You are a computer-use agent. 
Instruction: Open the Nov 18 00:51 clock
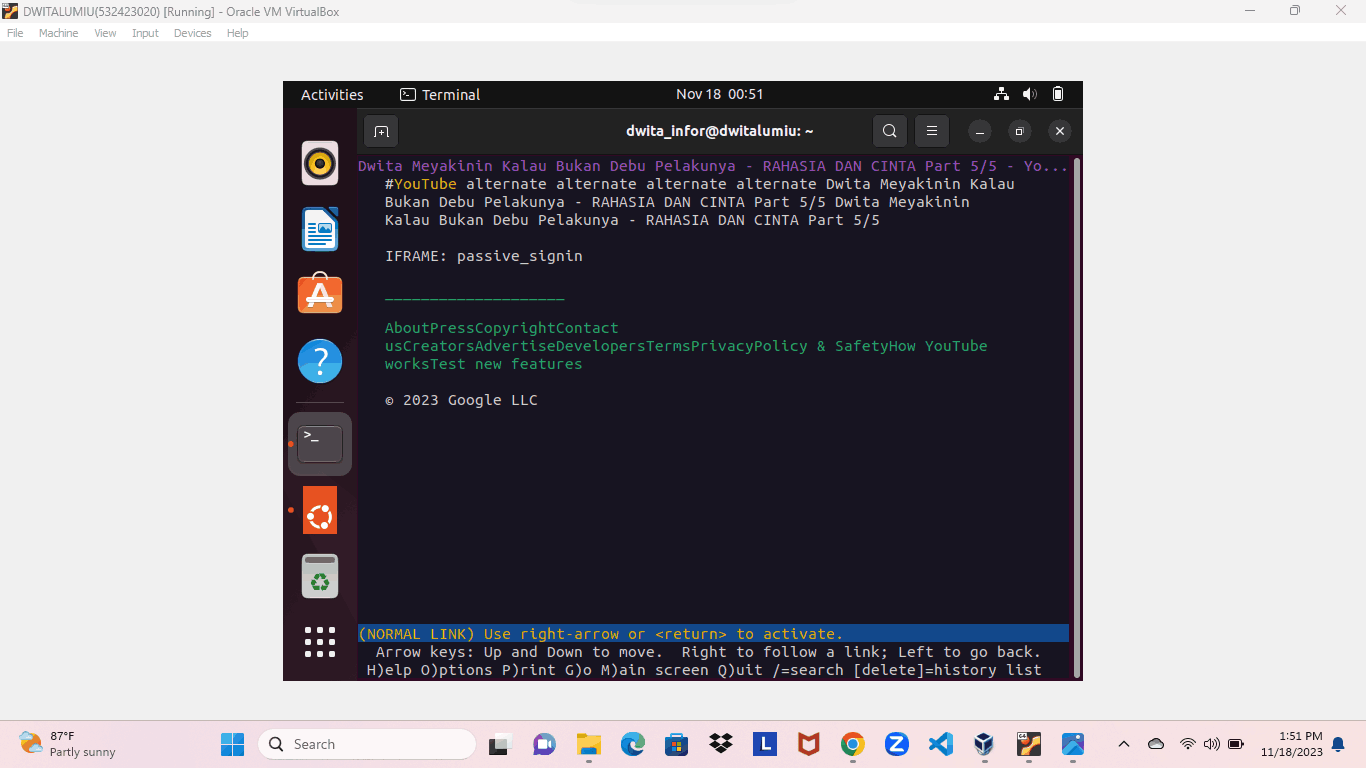pos(719,94)
